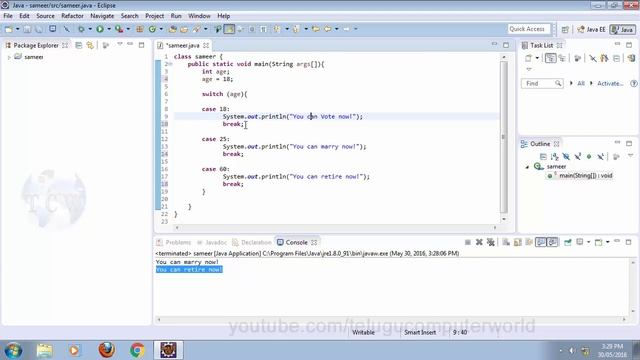The width and height of the screenshot is (640, 360).
Task: Open the Navigate menu
Action: pyautogui.click(x=102, y=16)
